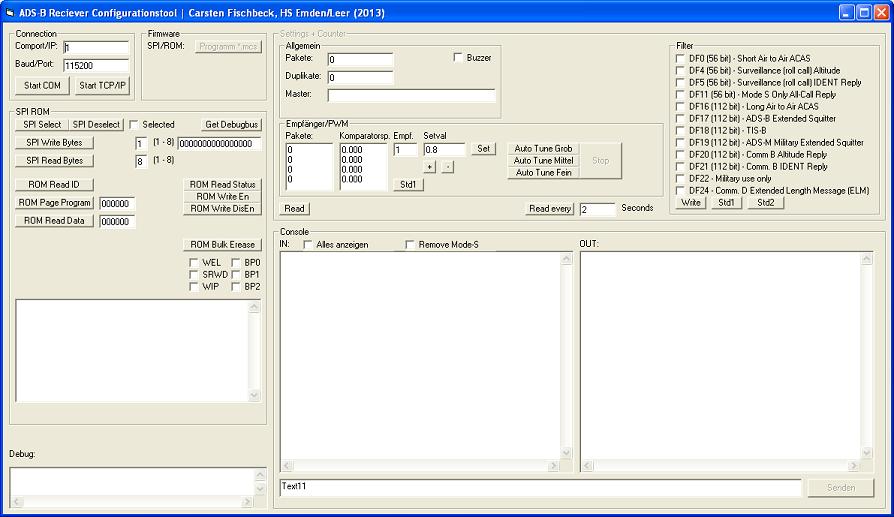Viewport: 894px width, 517px height.
Task: Click the Std1 button in Empfänger/PWM
Action: click(408, 185)
